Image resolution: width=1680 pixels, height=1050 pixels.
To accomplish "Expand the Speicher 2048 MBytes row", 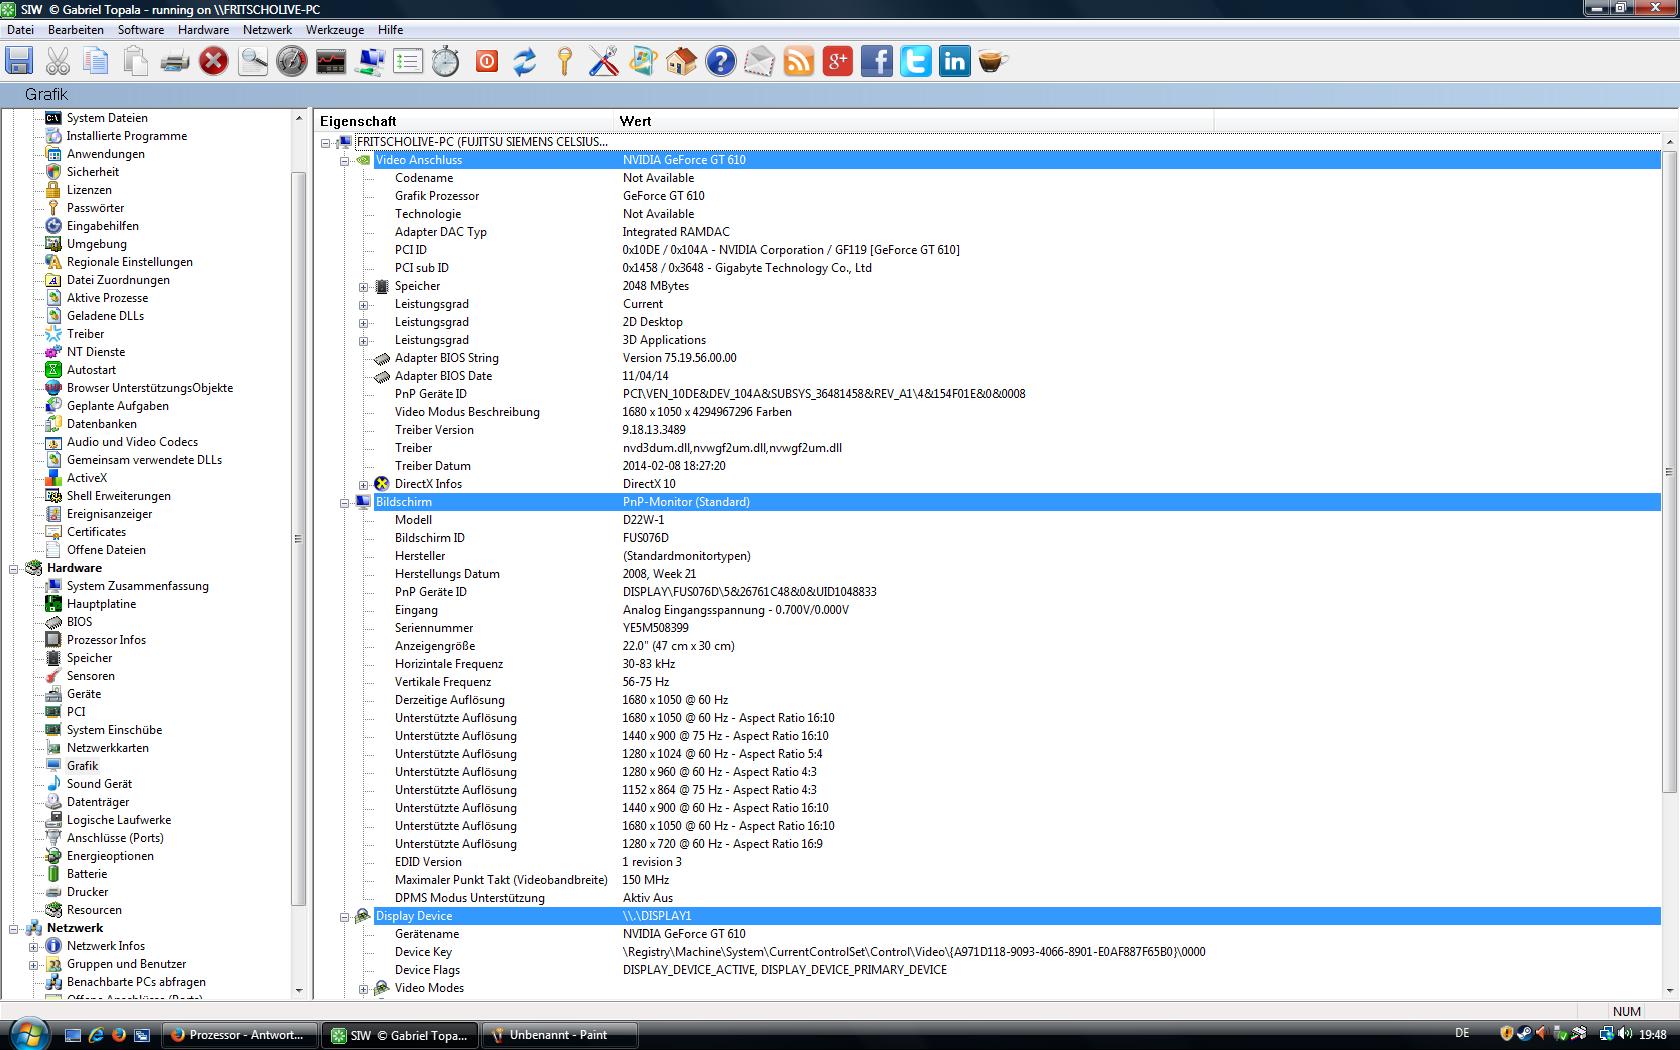I will pos(364,287).
